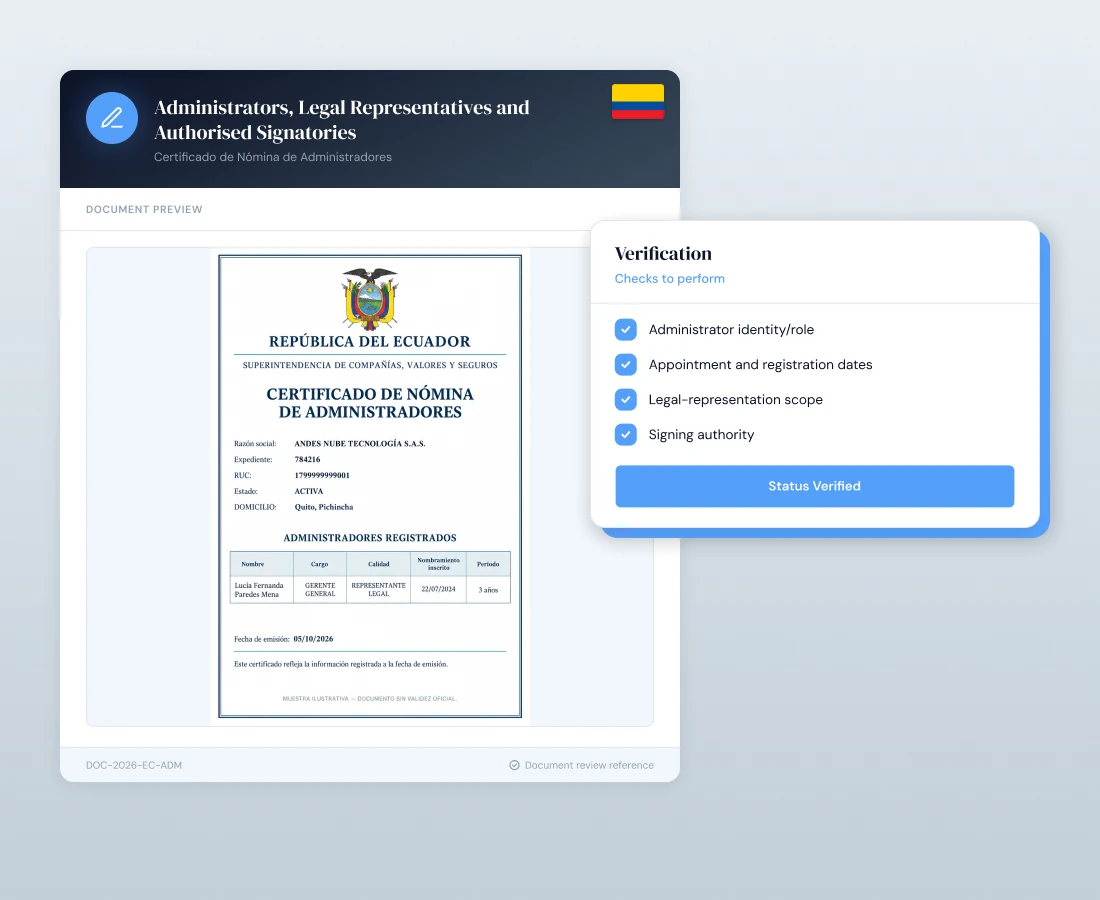
Task: Click the Checks to perform link
Action: pos(669,278)
